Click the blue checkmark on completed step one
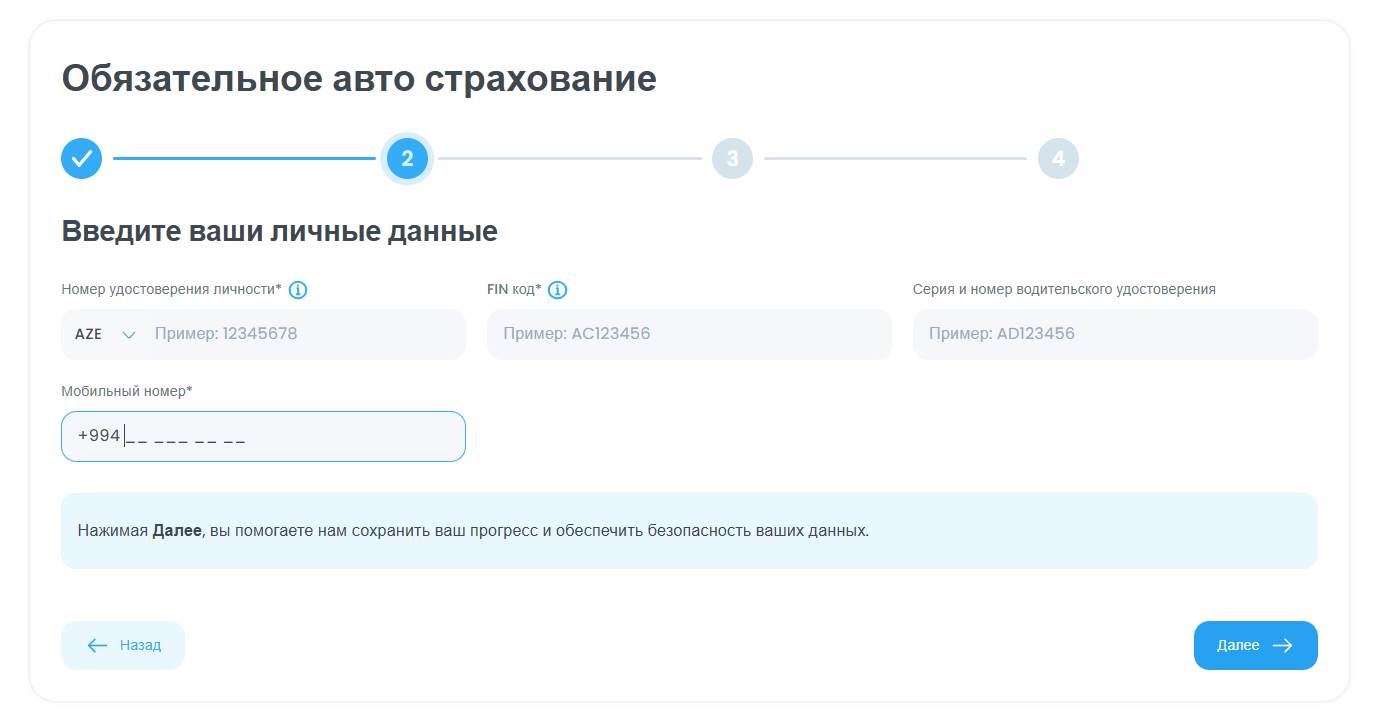Viewport: 1381px width, 719px height. [x=81, y=158]
